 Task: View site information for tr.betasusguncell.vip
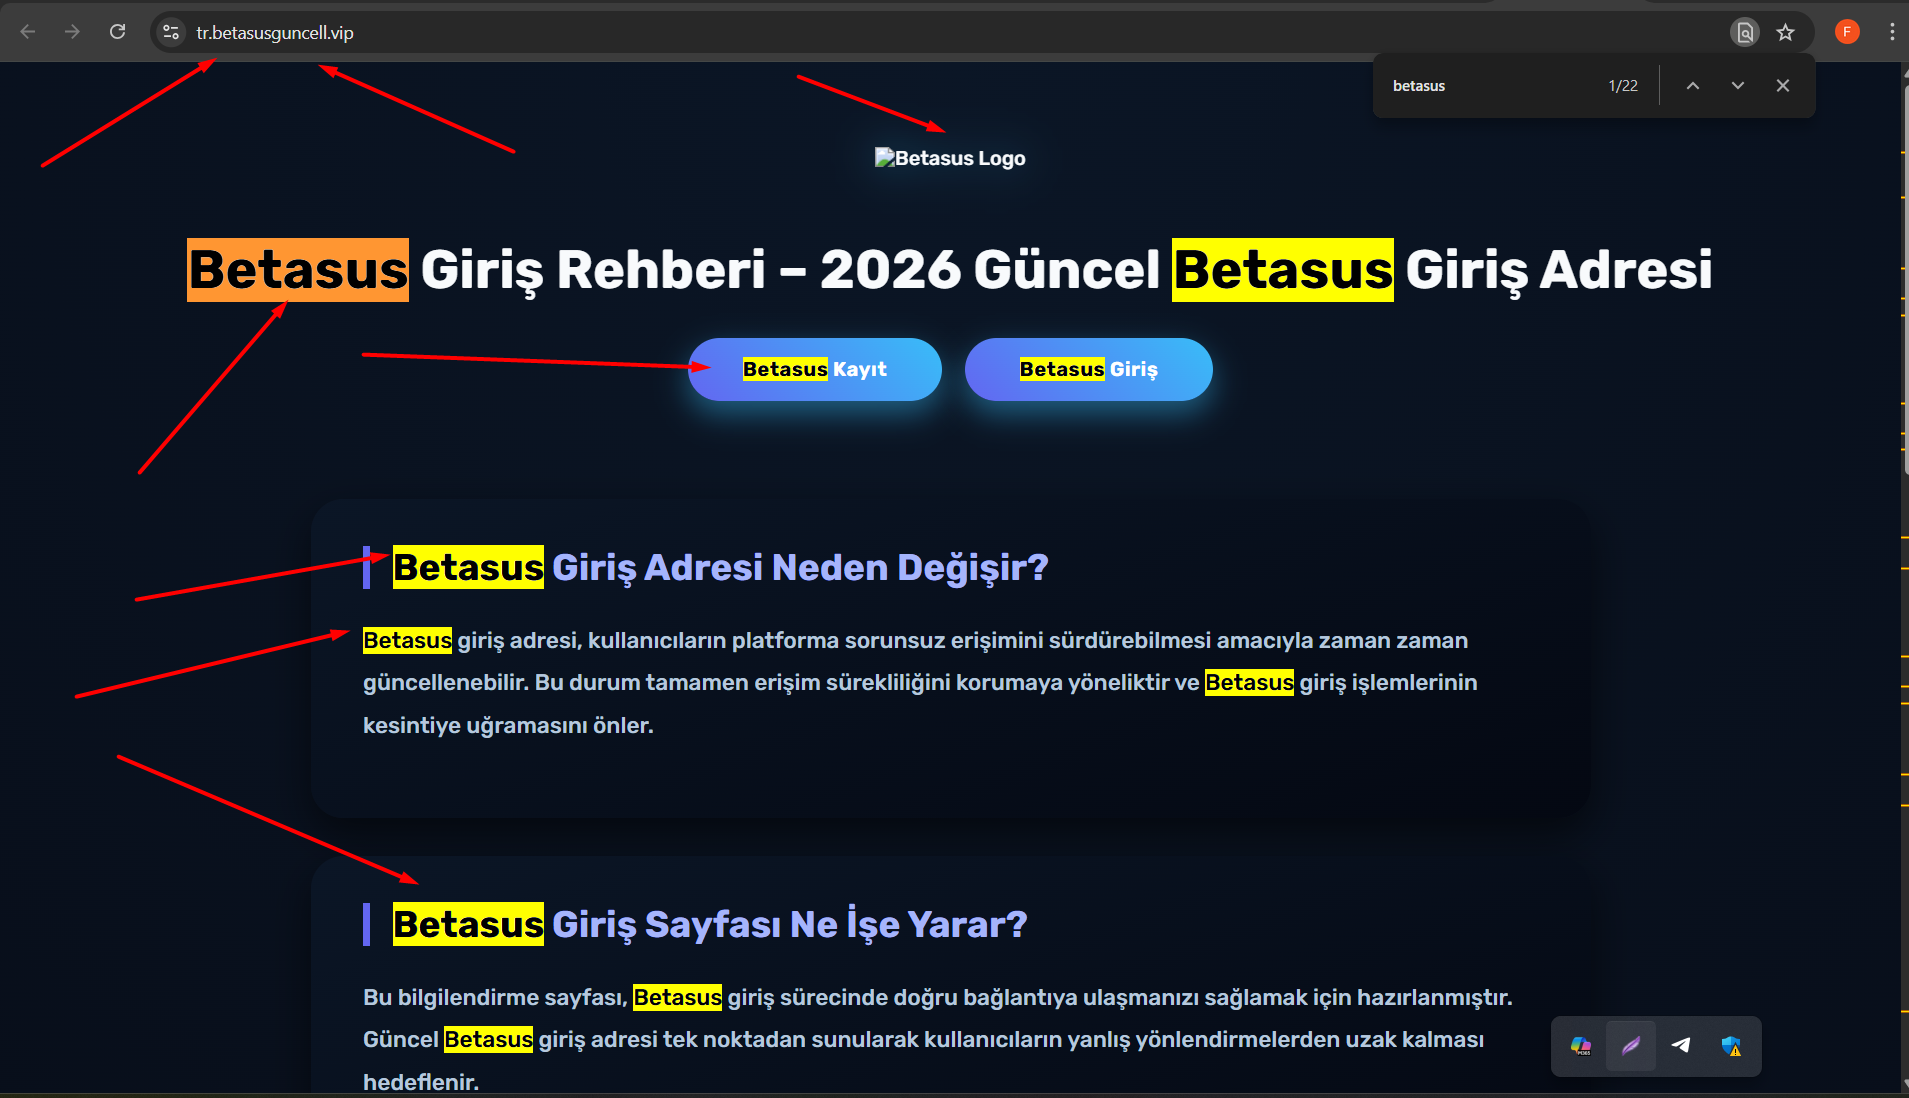tap(171, 32)
